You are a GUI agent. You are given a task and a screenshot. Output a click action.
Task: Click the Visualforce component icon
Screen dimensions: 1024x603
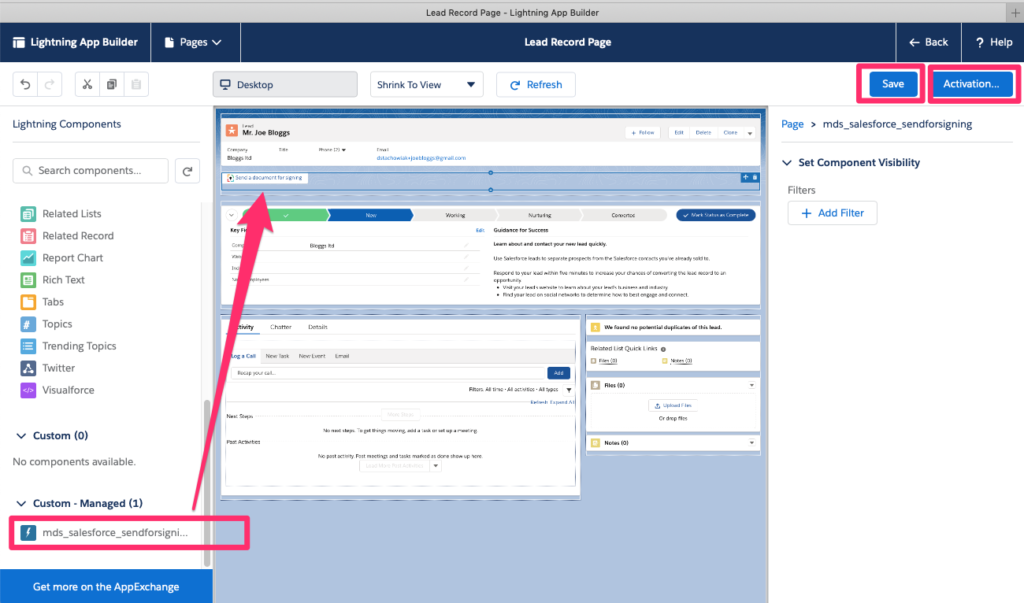pos(26,389)
